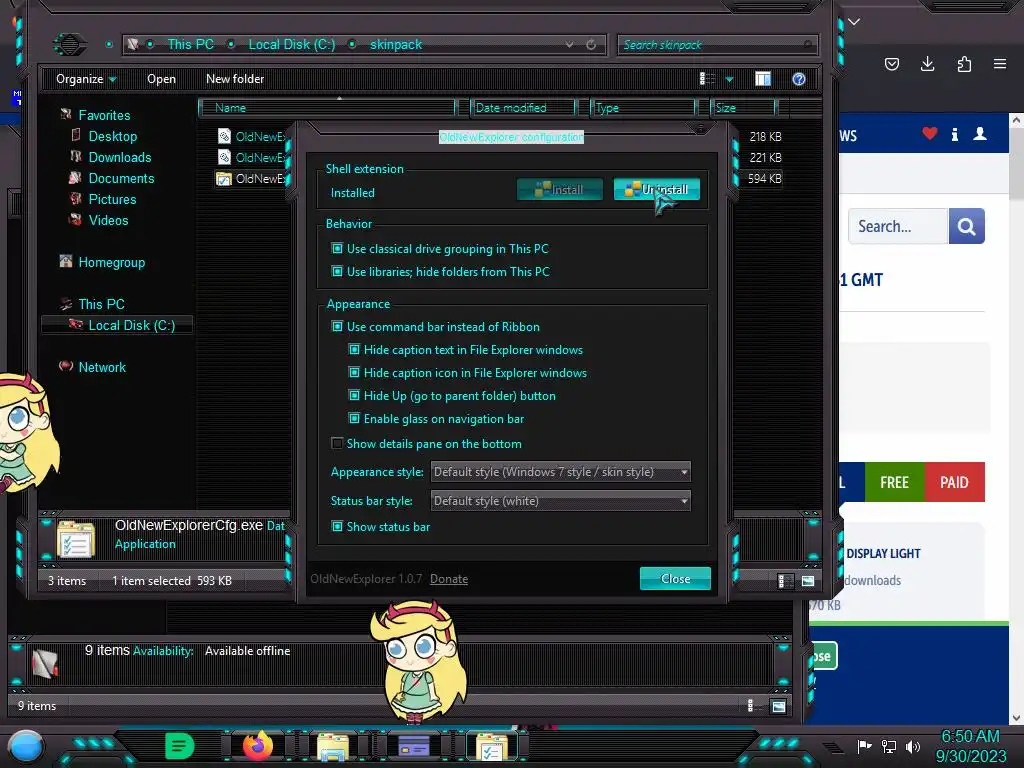Click the details view icon in status bar
Viewport: 1024px width, 768px height.
786,581
